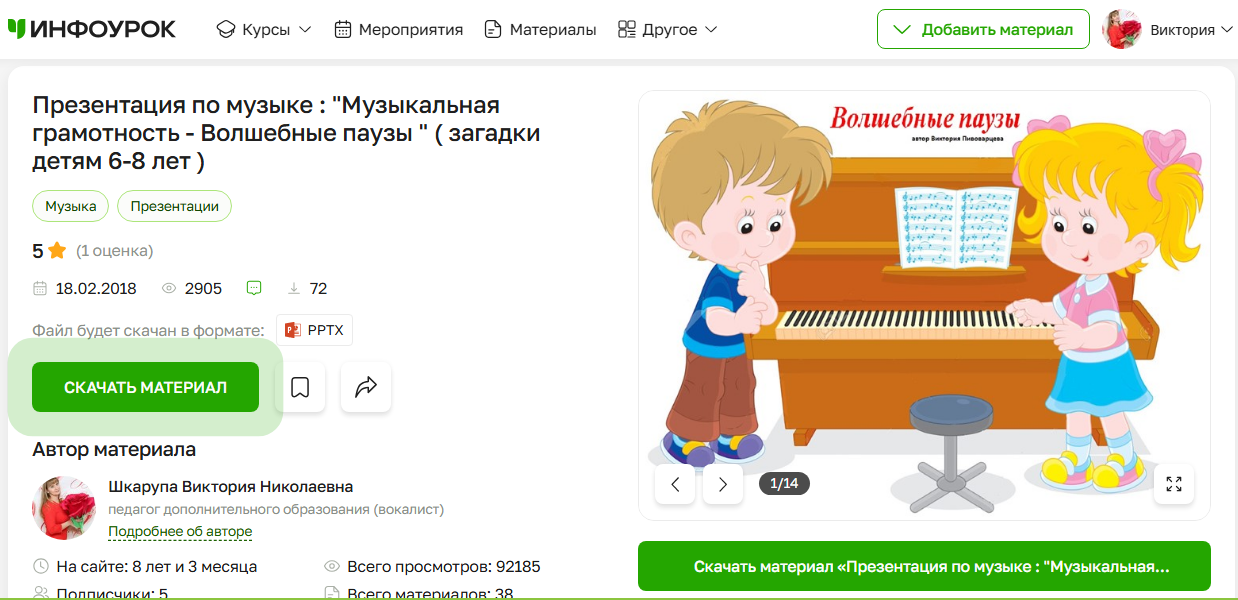
Task: Follow the Подробнее об авторе link
Action: click(180, 531)
